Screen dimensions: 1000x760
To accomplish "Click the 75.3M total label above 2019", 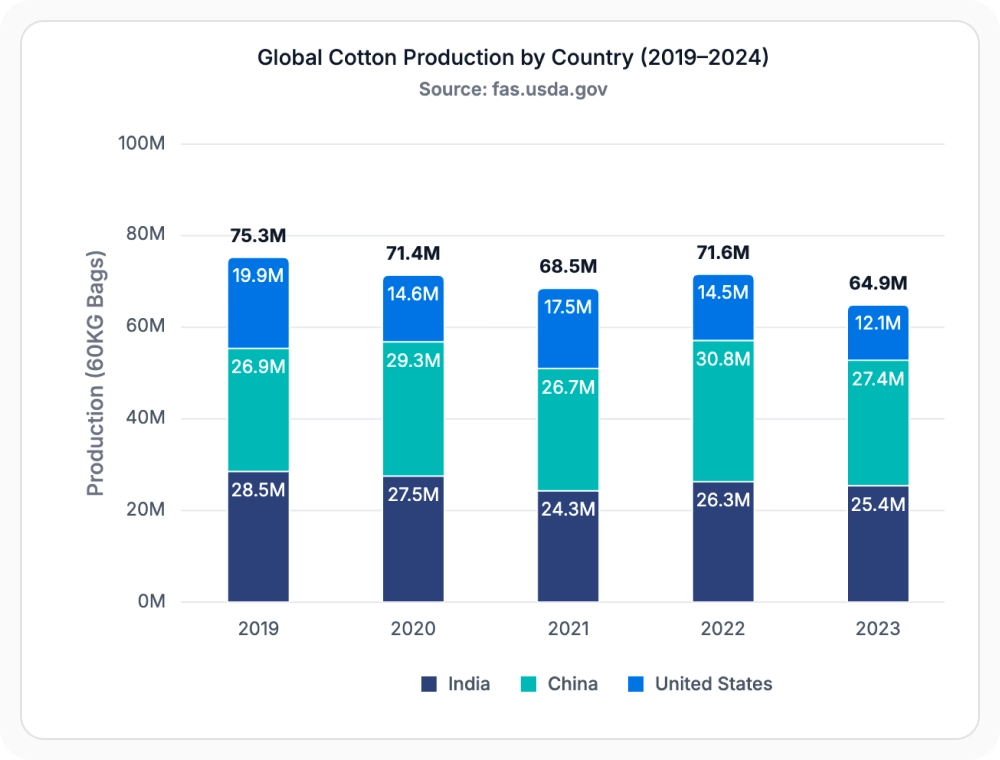I will [258, 236].
